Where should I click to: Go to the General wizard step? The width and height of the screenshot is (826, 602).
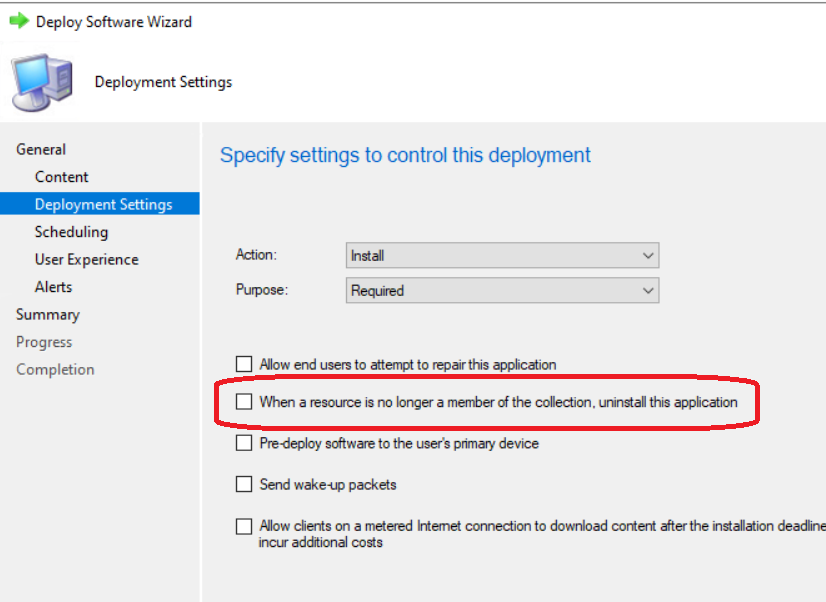click(41, 149)
